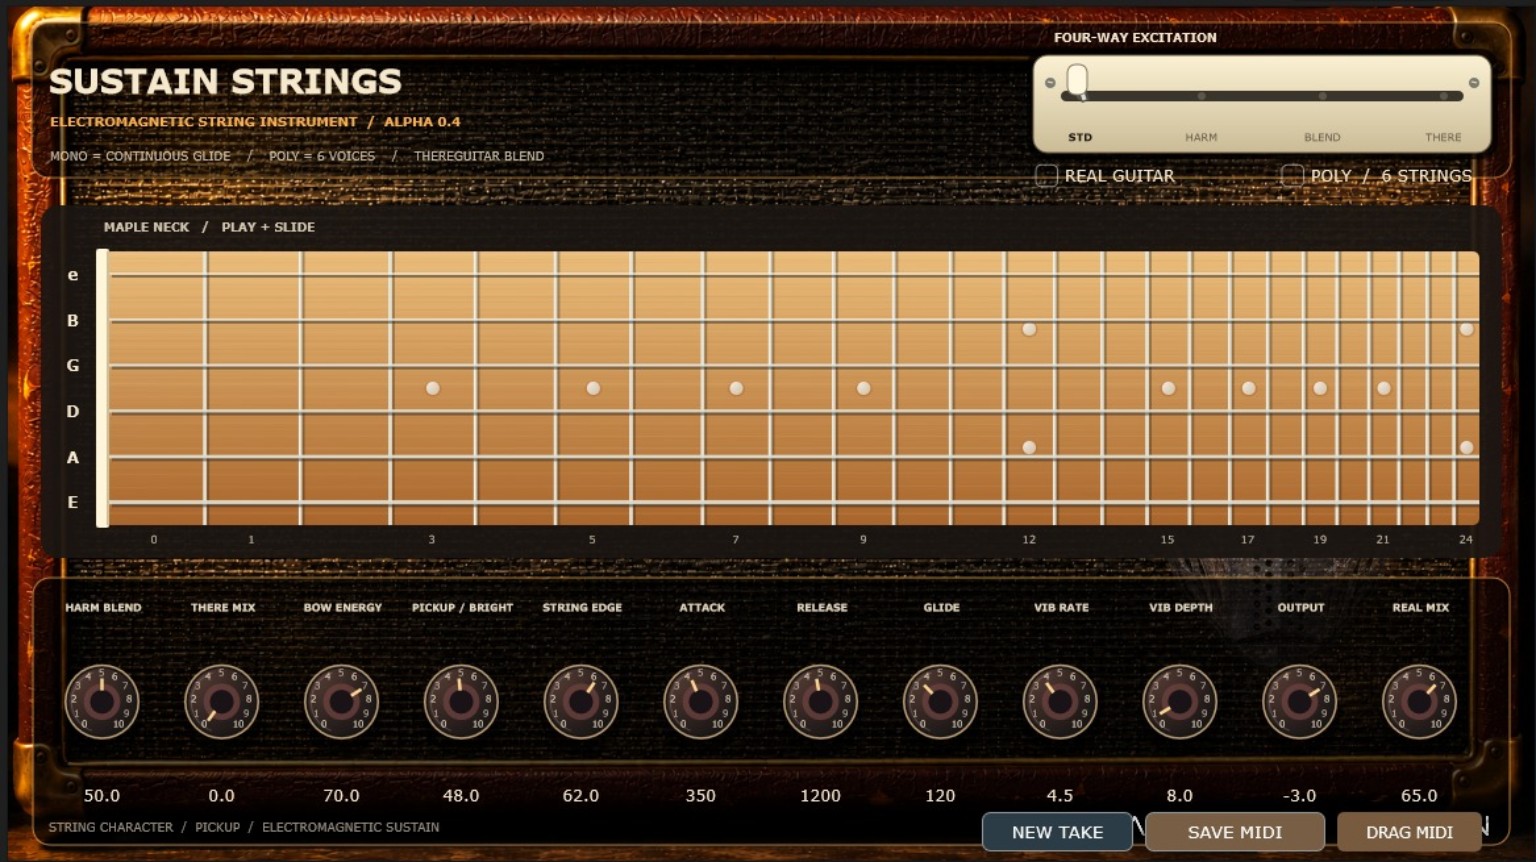The image size is (1536, 862).
Task: Click the fret 3 inlay dot
Action: [x=433, y=388]
